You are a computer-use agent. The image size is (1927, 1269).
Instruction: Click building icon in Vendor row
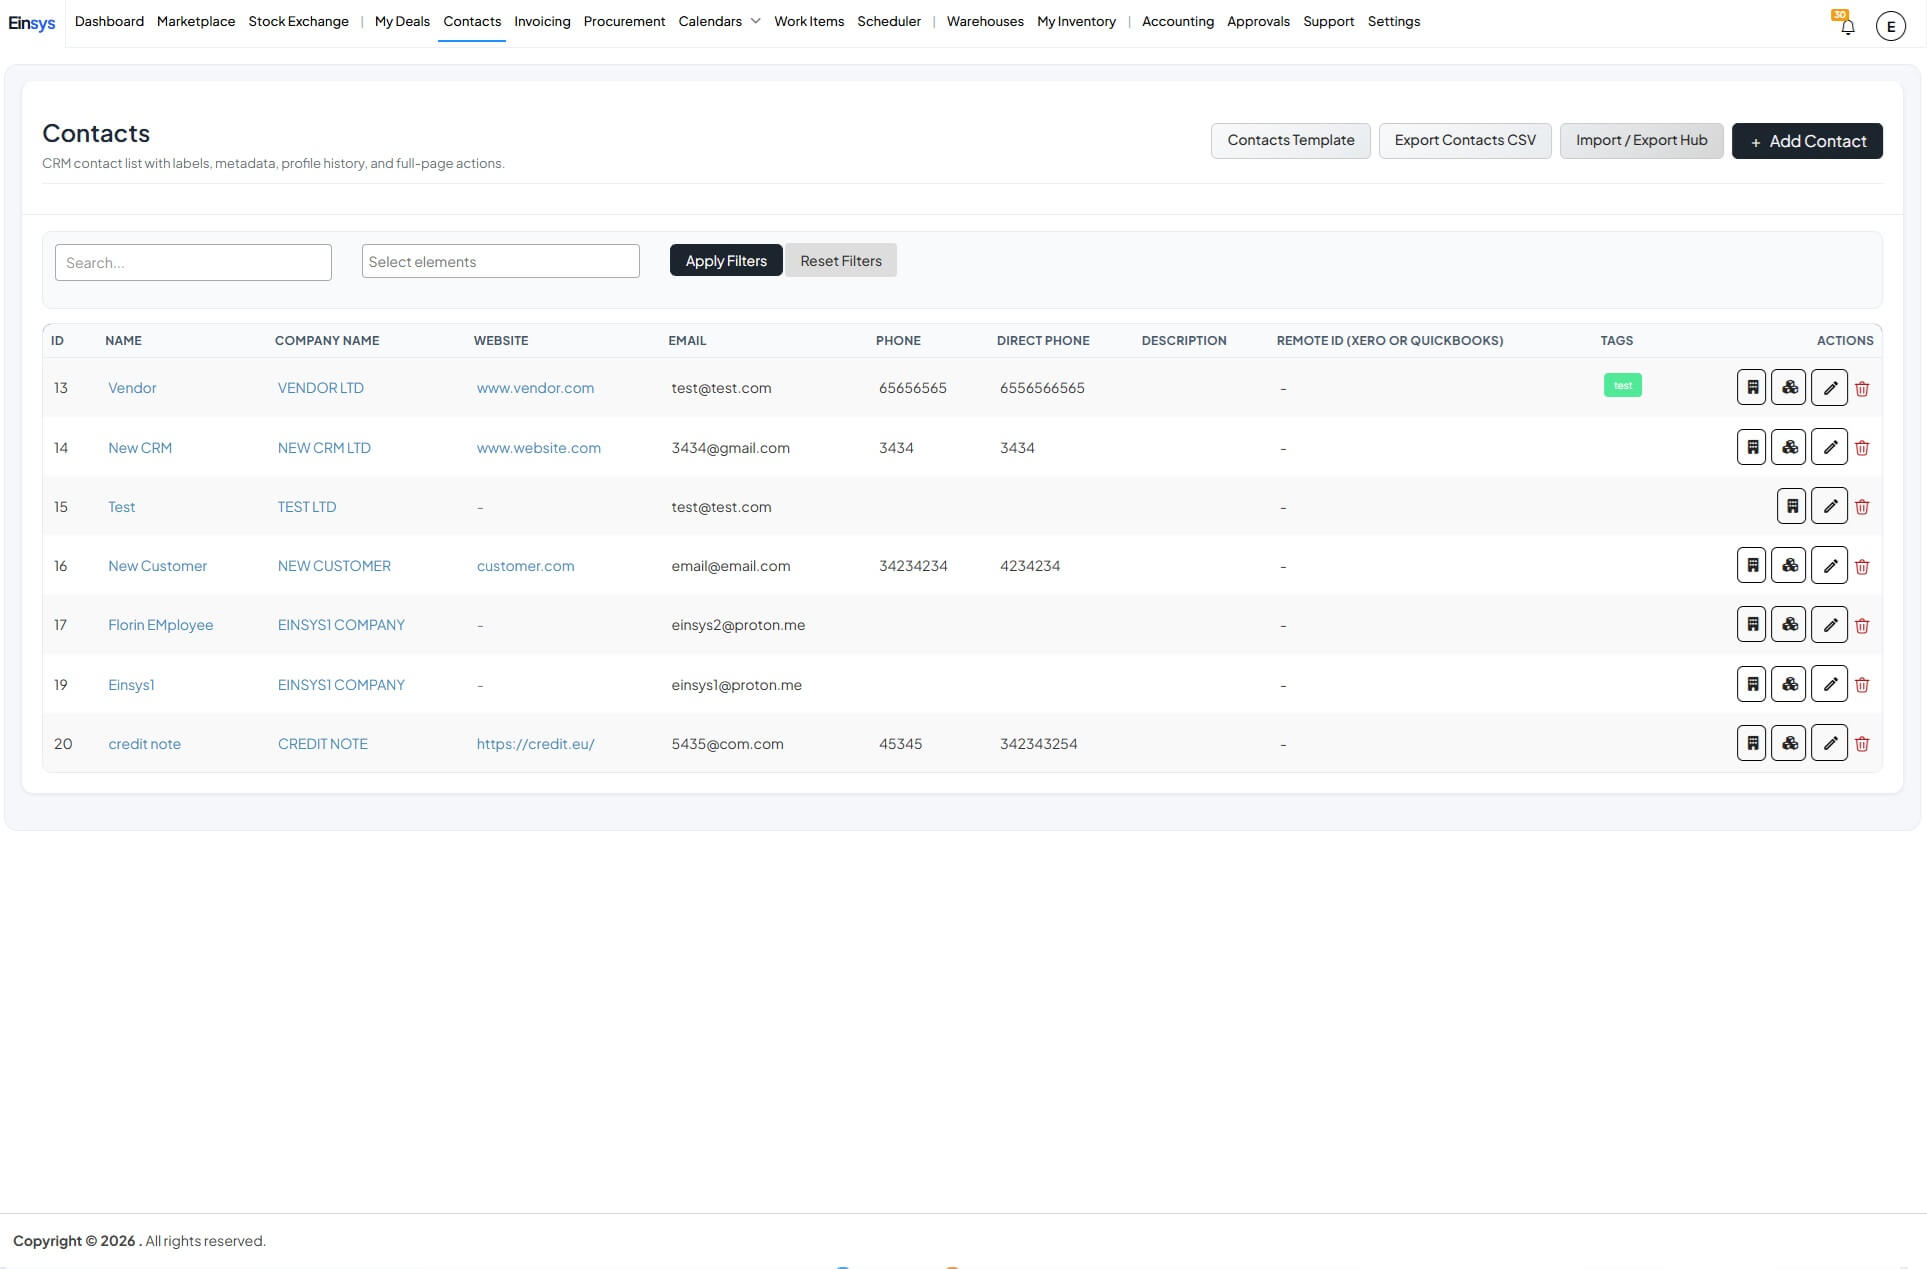[1751, 388]
